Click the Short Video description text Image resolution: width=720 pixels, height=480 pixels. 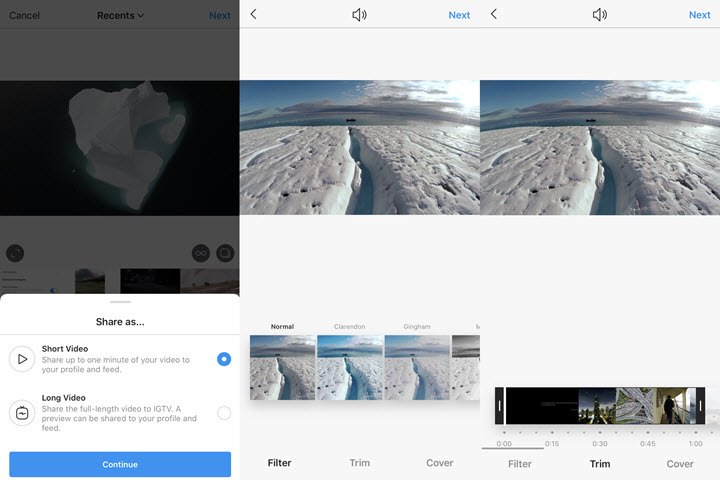[x=115, y=365]
